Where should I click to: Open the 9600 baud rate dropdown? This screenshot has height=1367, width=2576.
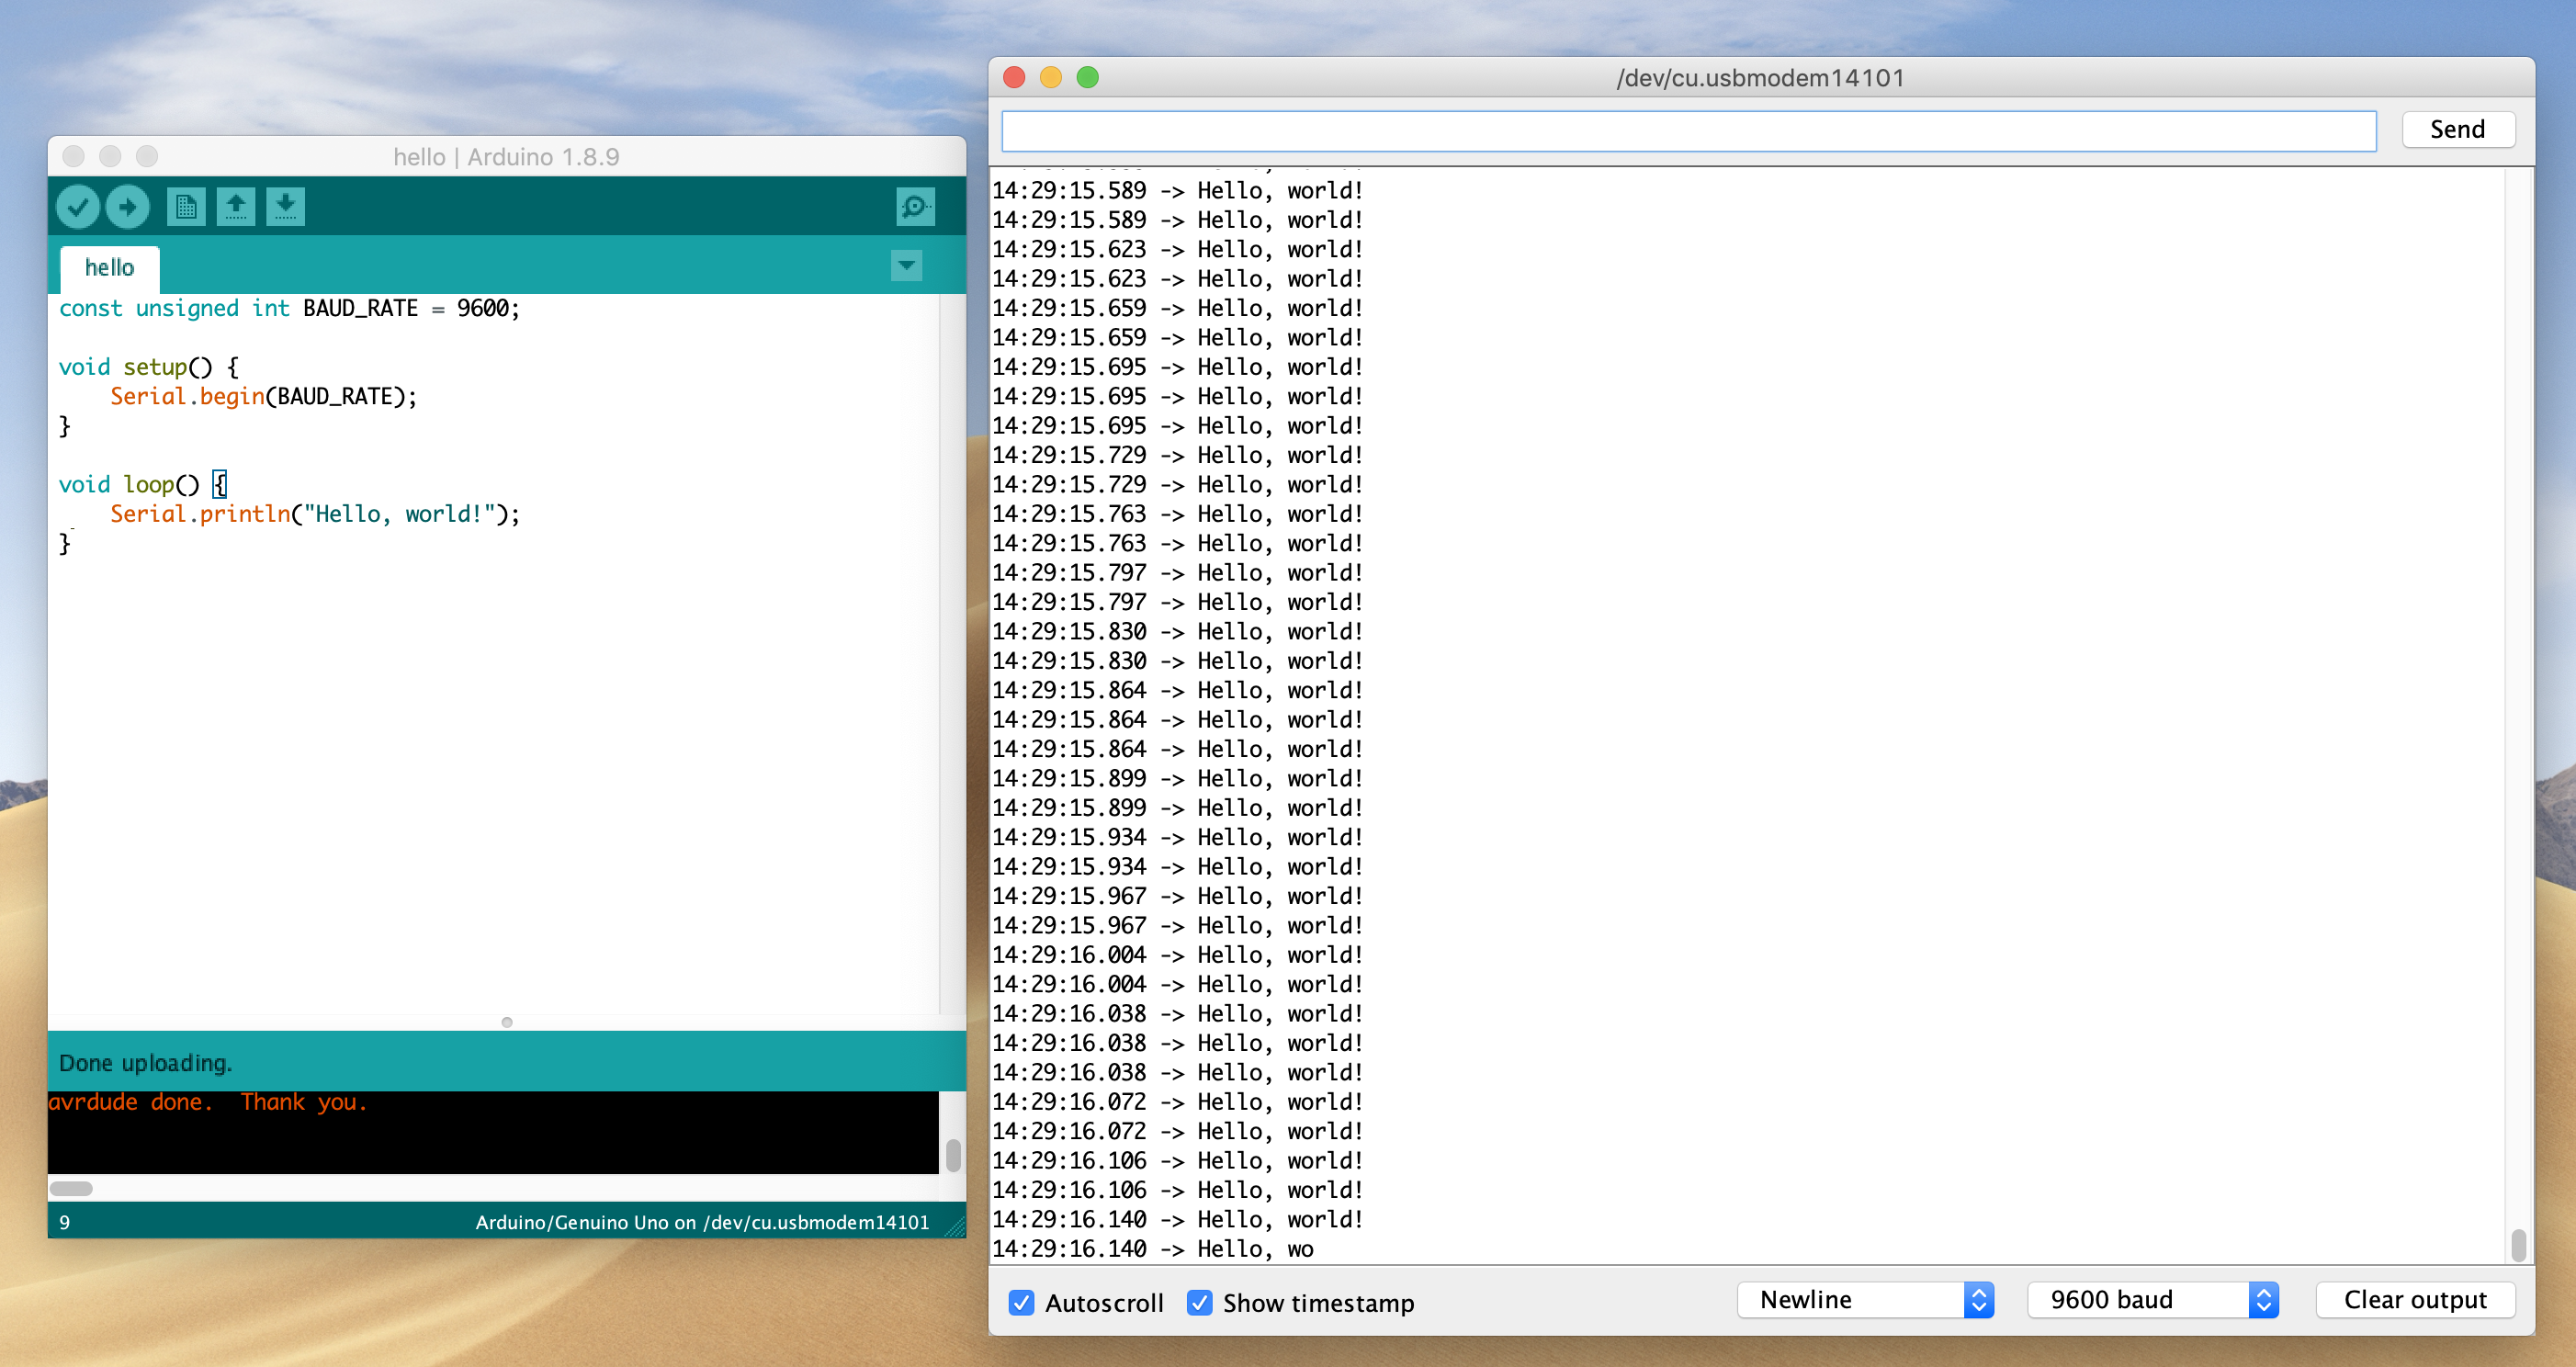click(x=2152, y=1300)
